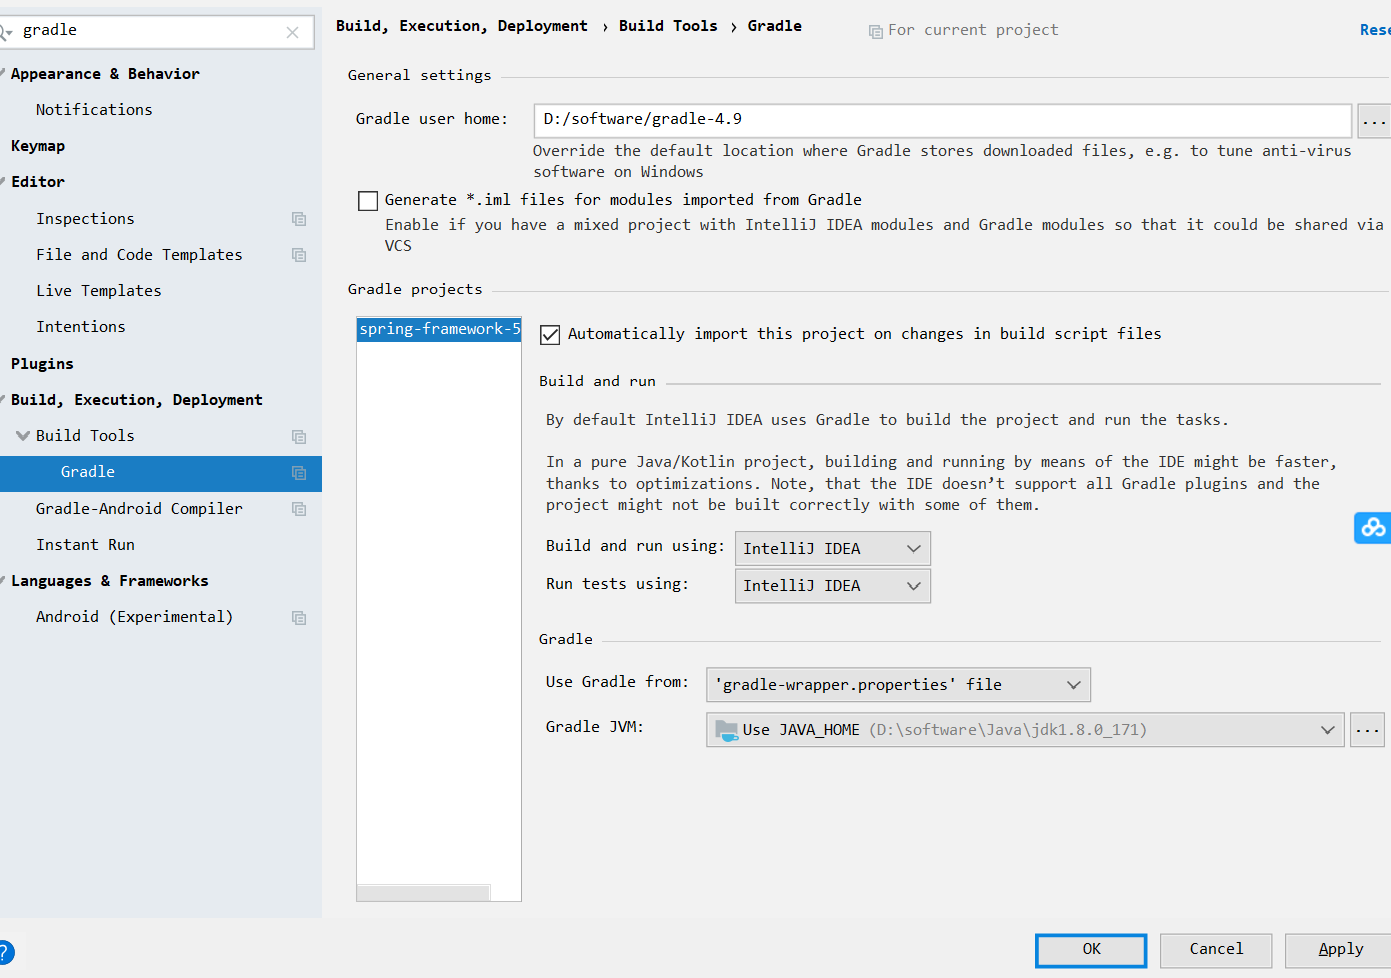1391x978 pixels.
Task: Click the For current project icon in header
Action: pyautogui.click(x=875, y=31)
